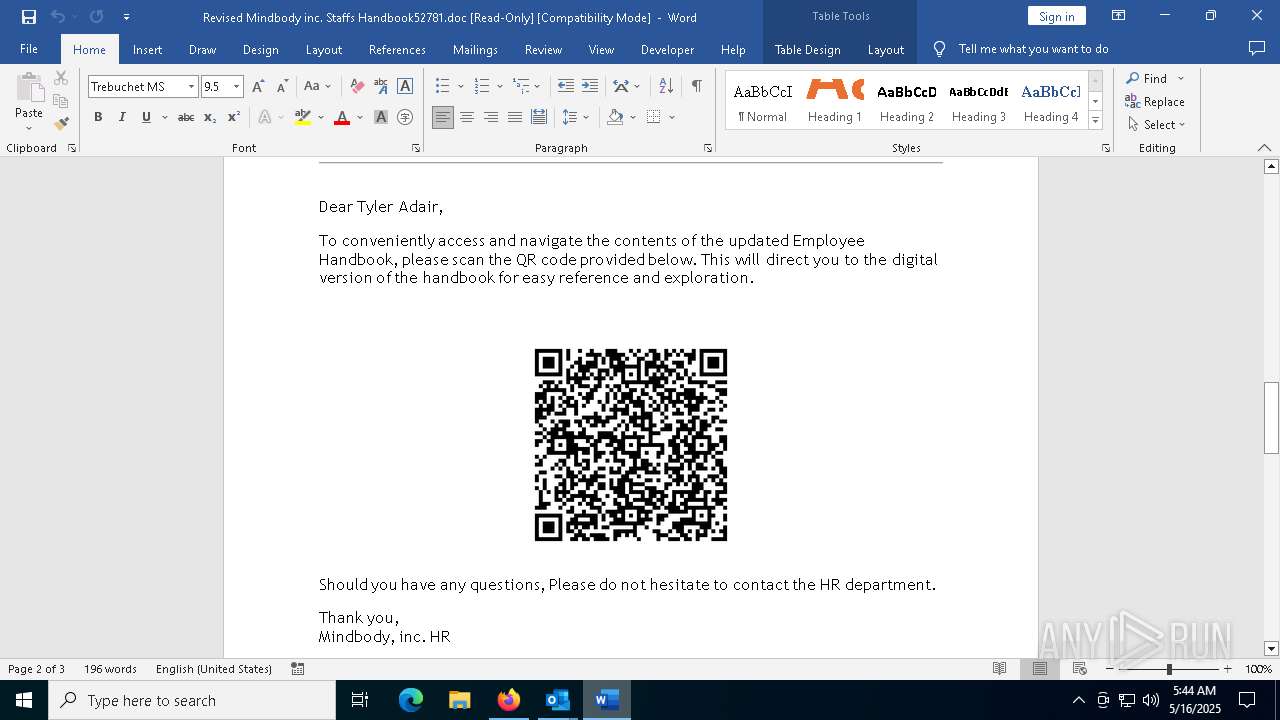Open the font size dropdown
Image resolution: width=1280 pixels, height=720 pixels.
click(237, 87)
